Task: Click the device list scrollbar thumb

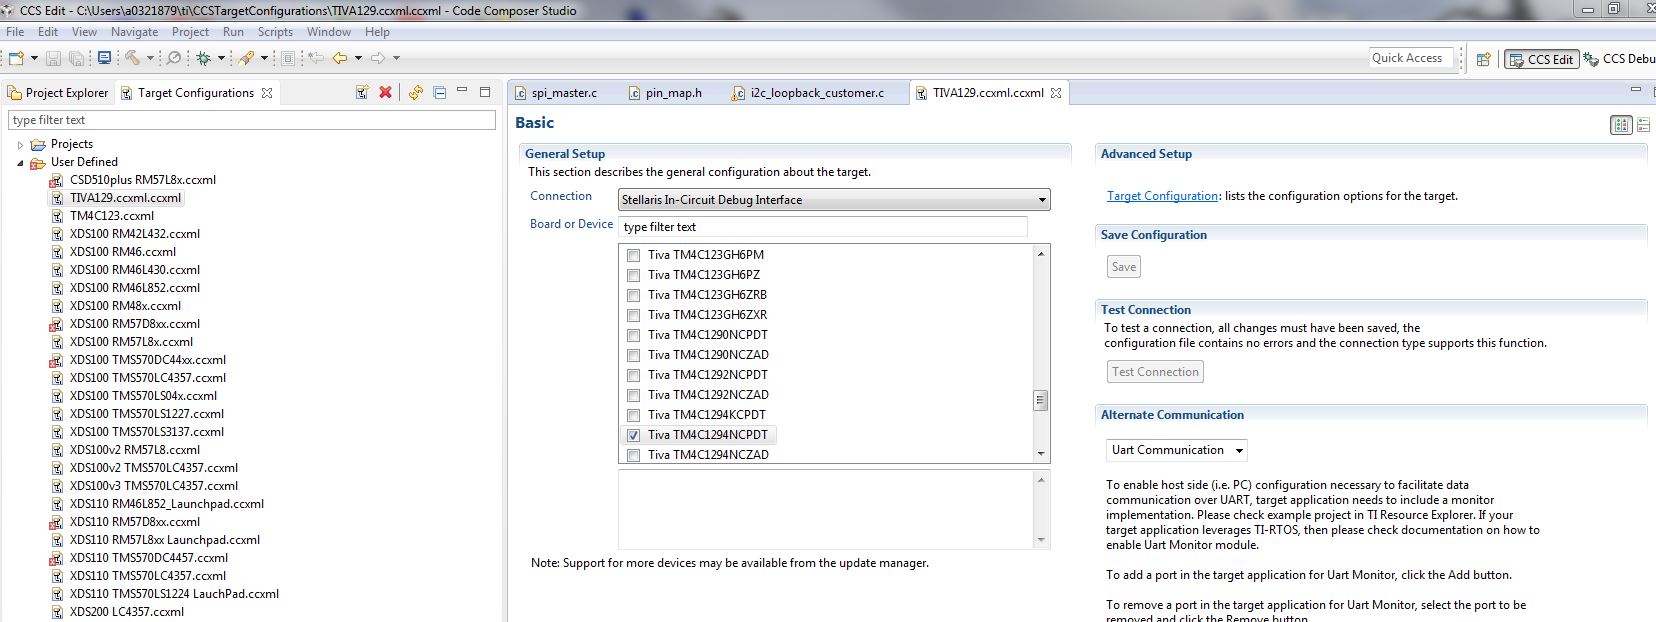Action: point(1040,400)
